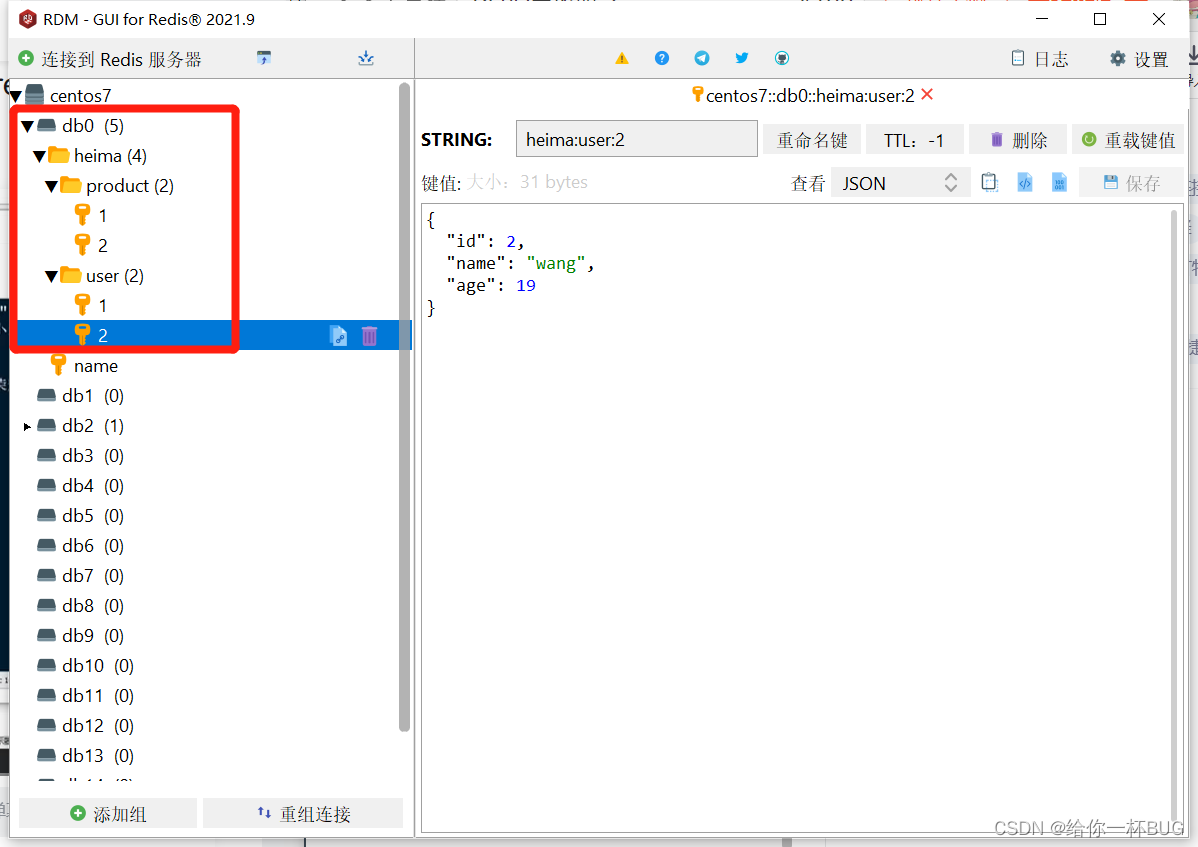Click the 重组连接 regroup connections button
The image size is (1198, 847).
click(x=303, y=813)
